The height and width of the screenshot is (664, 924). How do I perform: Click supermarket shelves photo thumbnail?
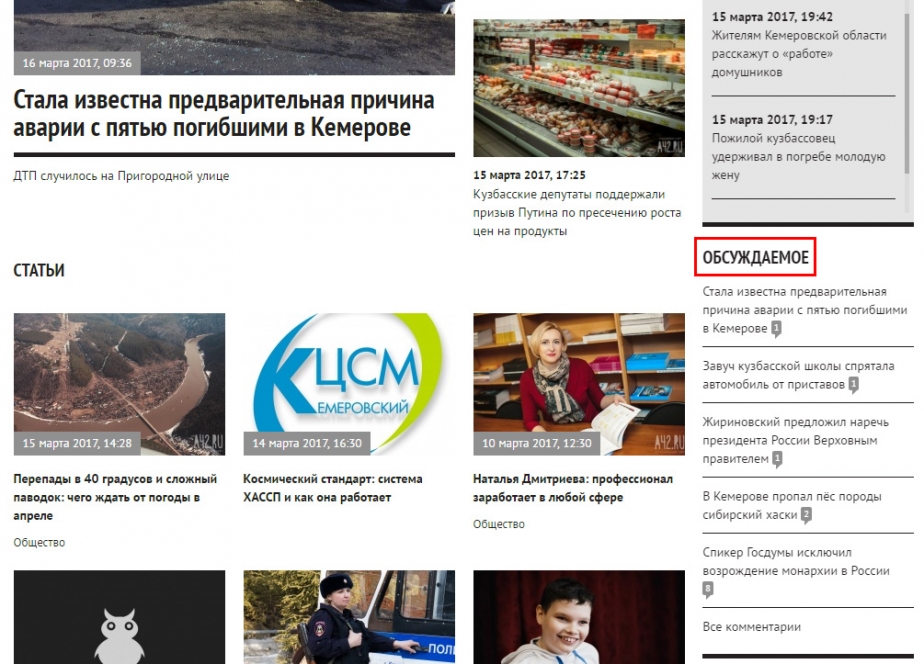[579, 88]
